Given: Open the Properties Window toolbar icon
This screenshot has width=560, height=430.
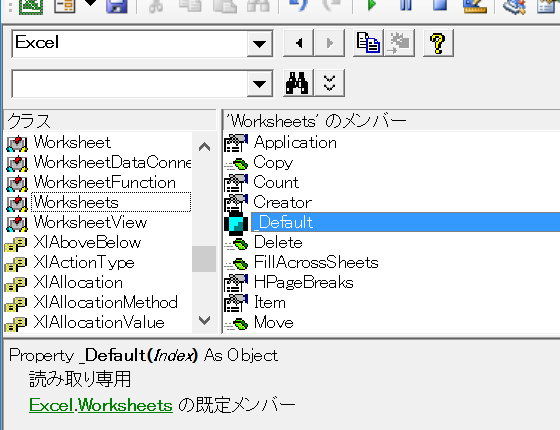Looking at the screenshot, I should coord(548,6).
